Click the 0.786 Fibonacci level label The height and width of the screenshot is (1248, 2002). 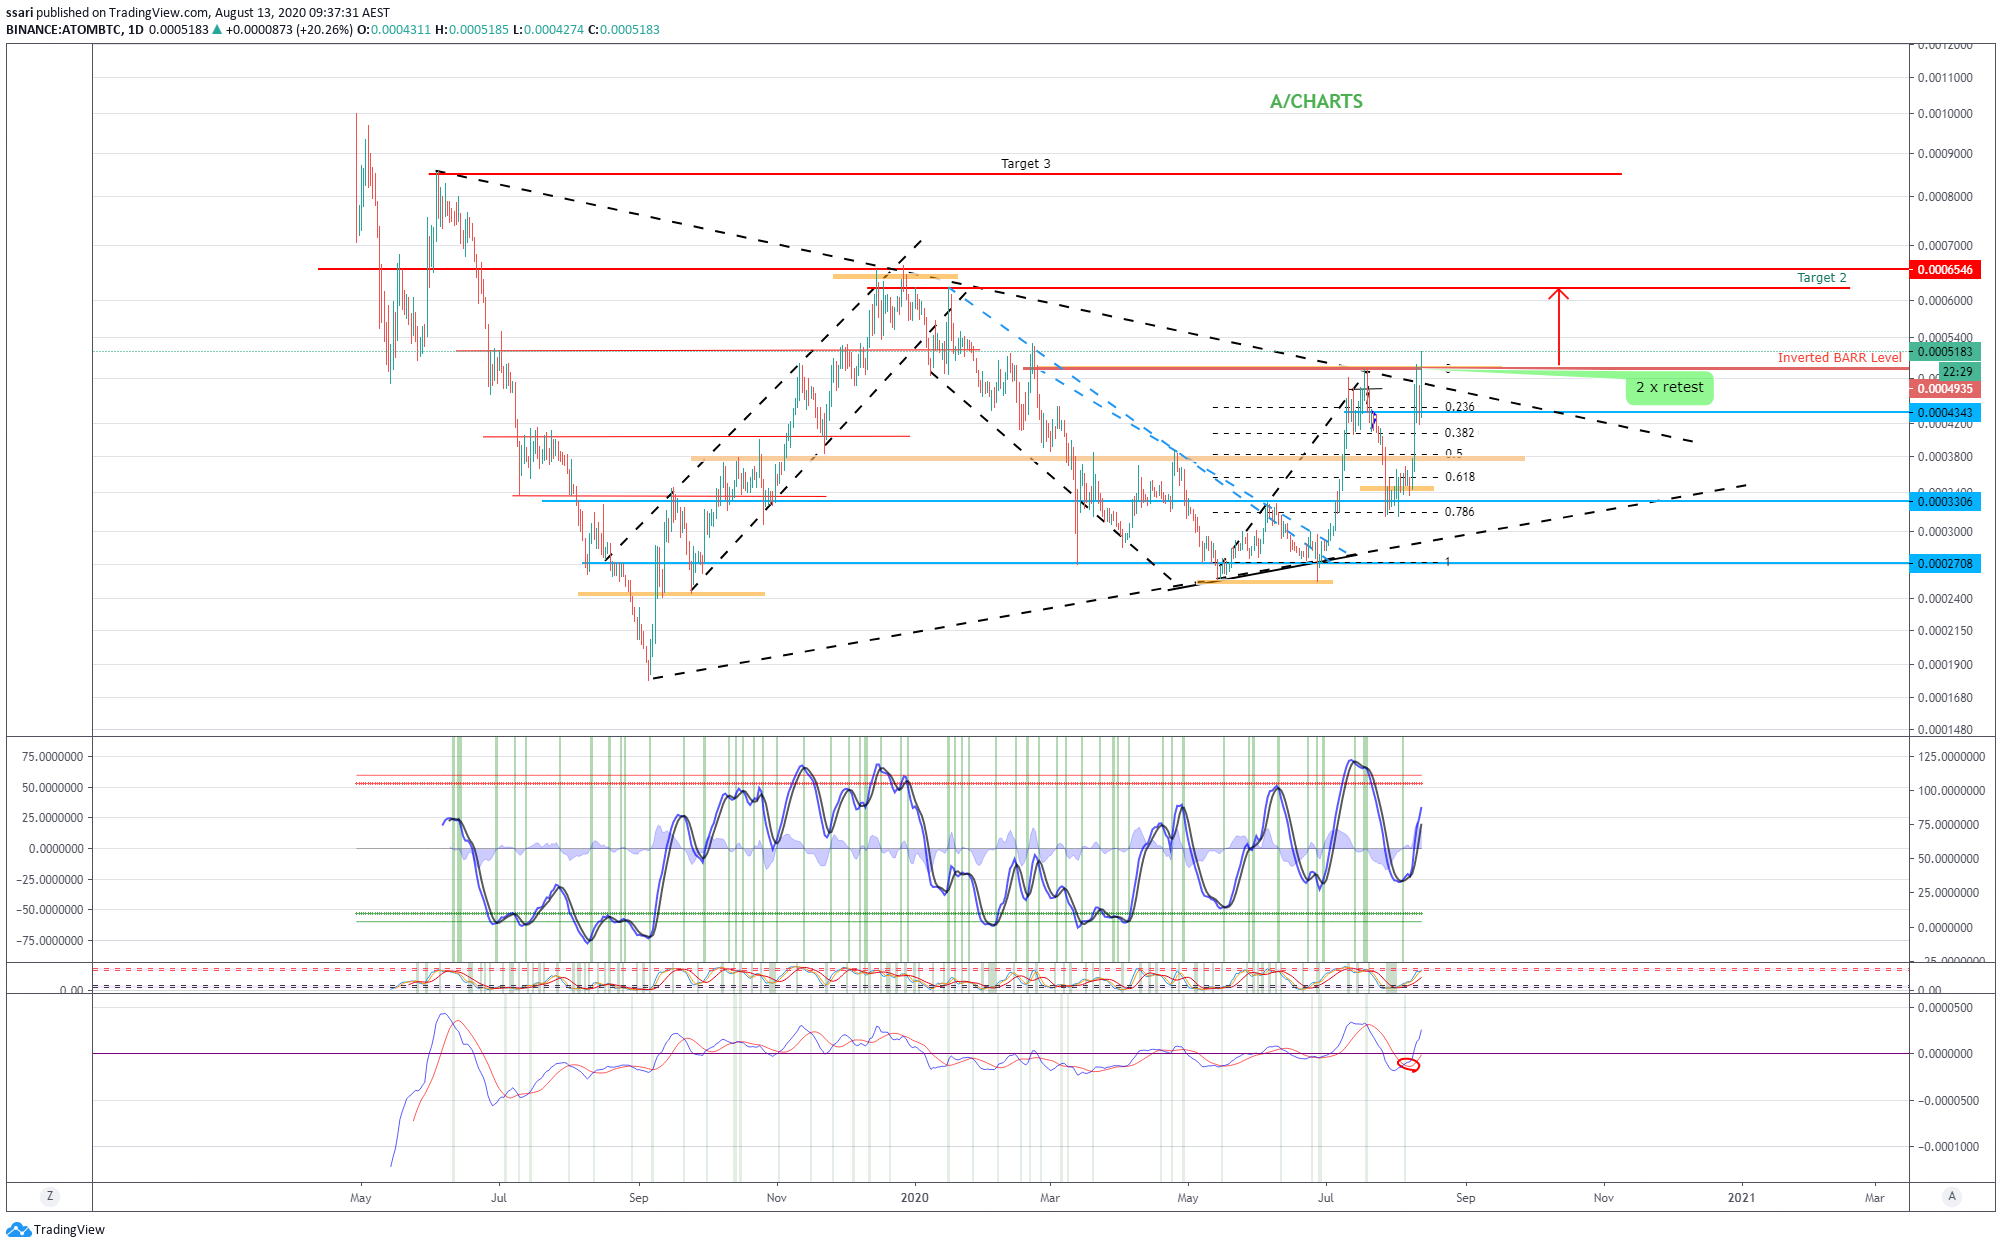tap(1460, 512)
